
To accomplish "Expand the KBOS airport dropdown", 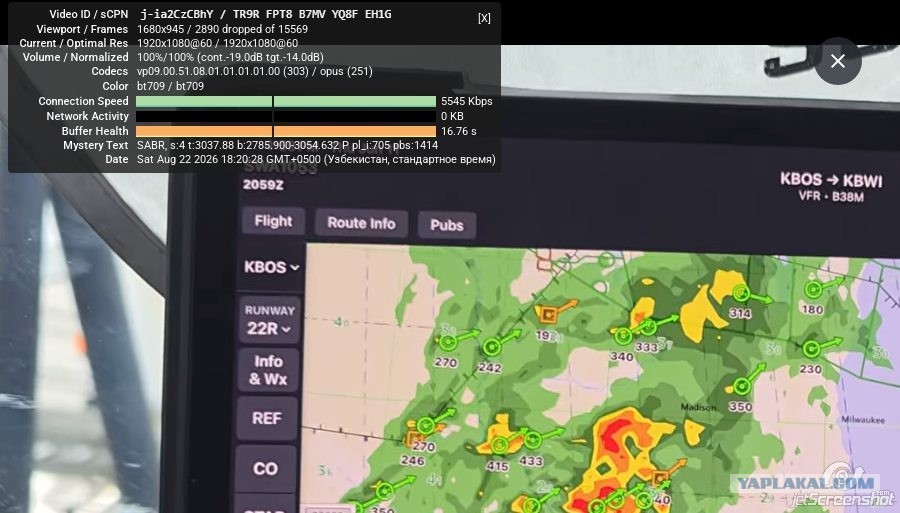I will (271, 267).
